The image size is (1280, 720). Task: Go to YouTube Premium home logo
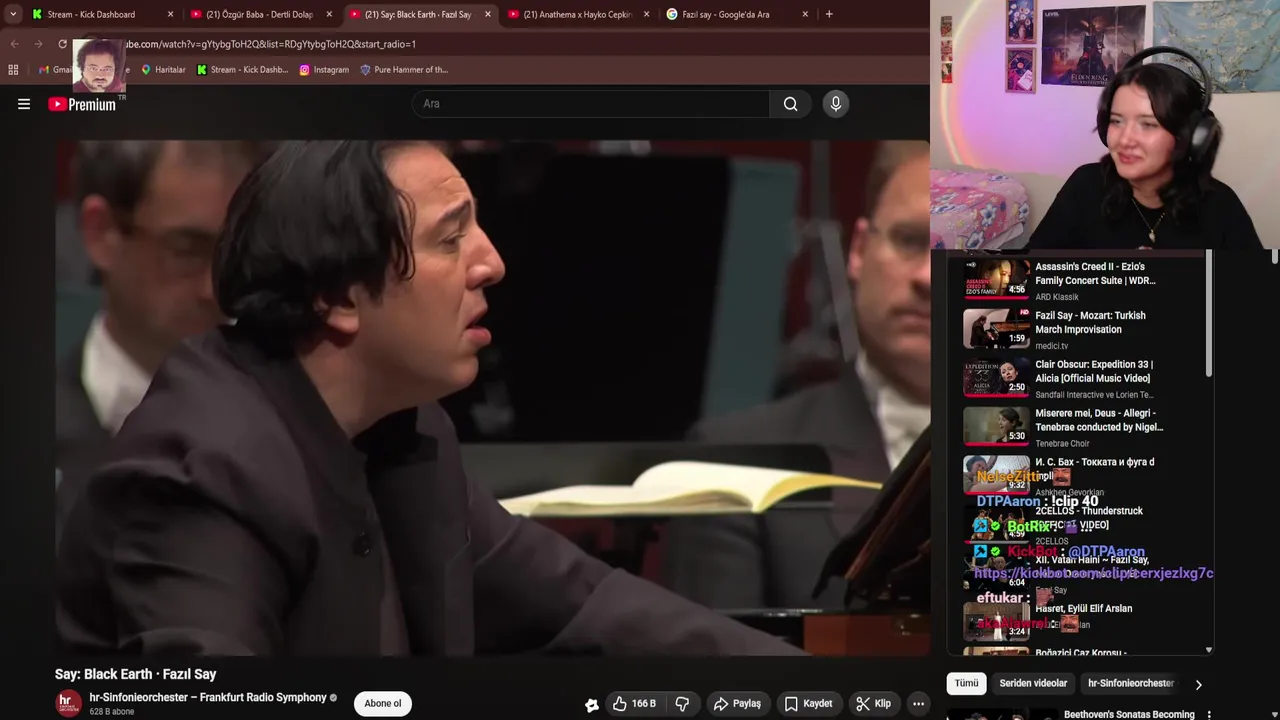(83, 104)
